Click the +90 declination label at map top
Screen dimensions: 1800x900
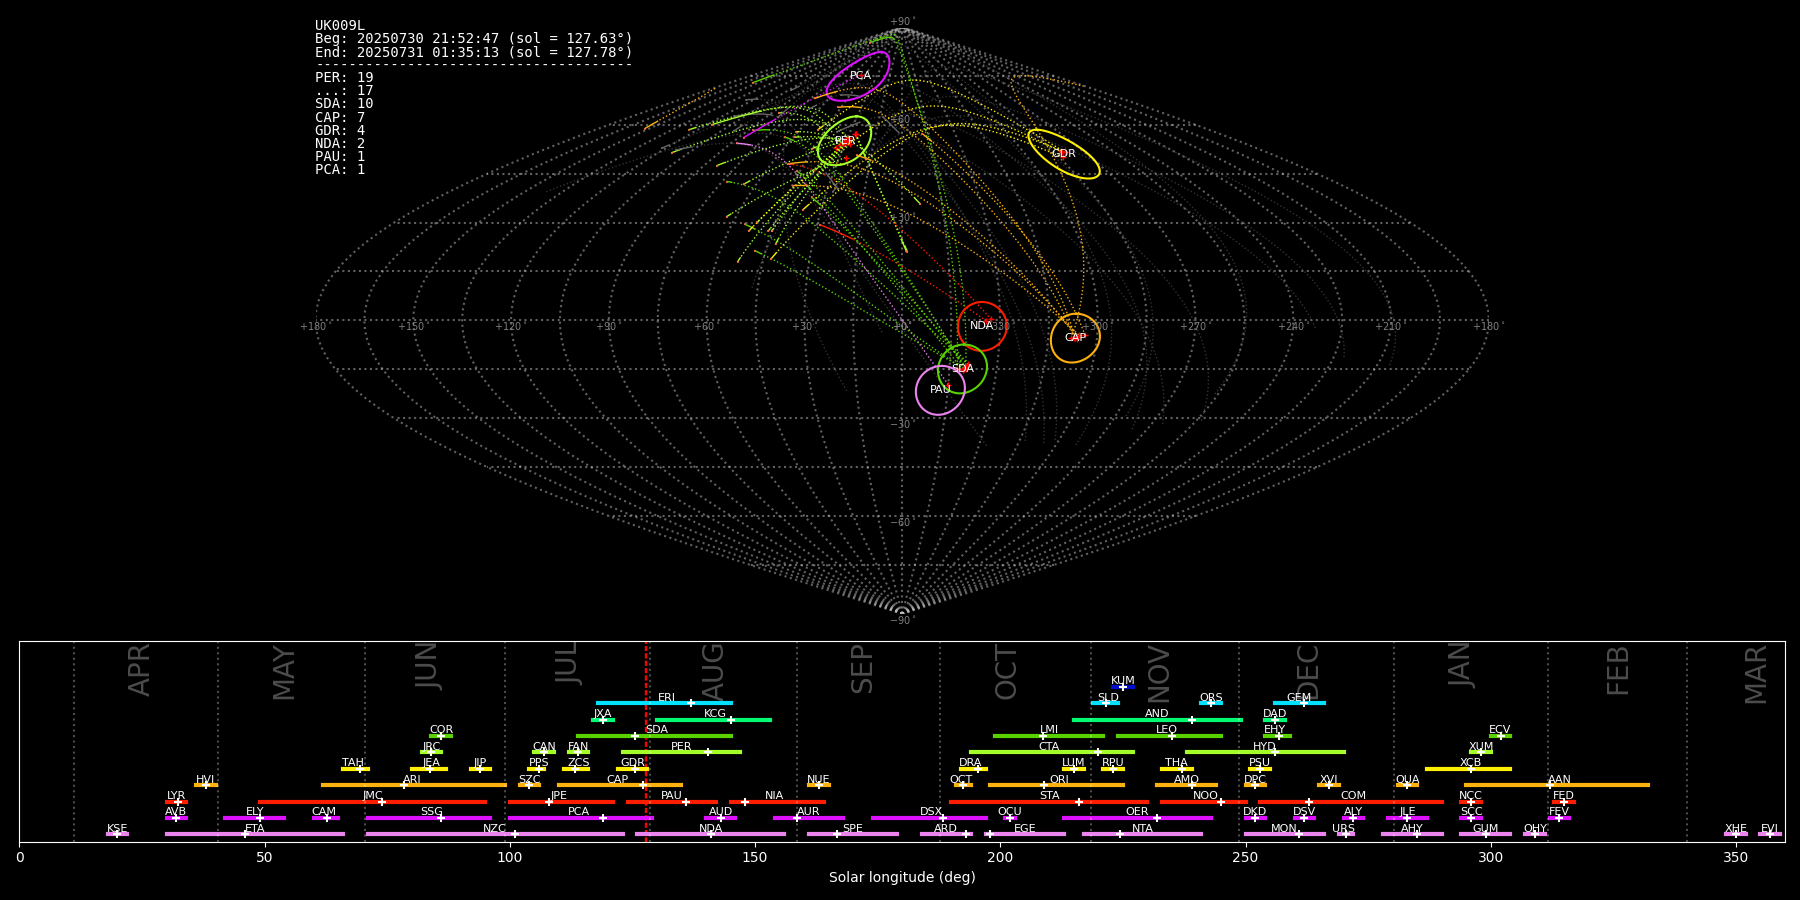pos(901,22)
